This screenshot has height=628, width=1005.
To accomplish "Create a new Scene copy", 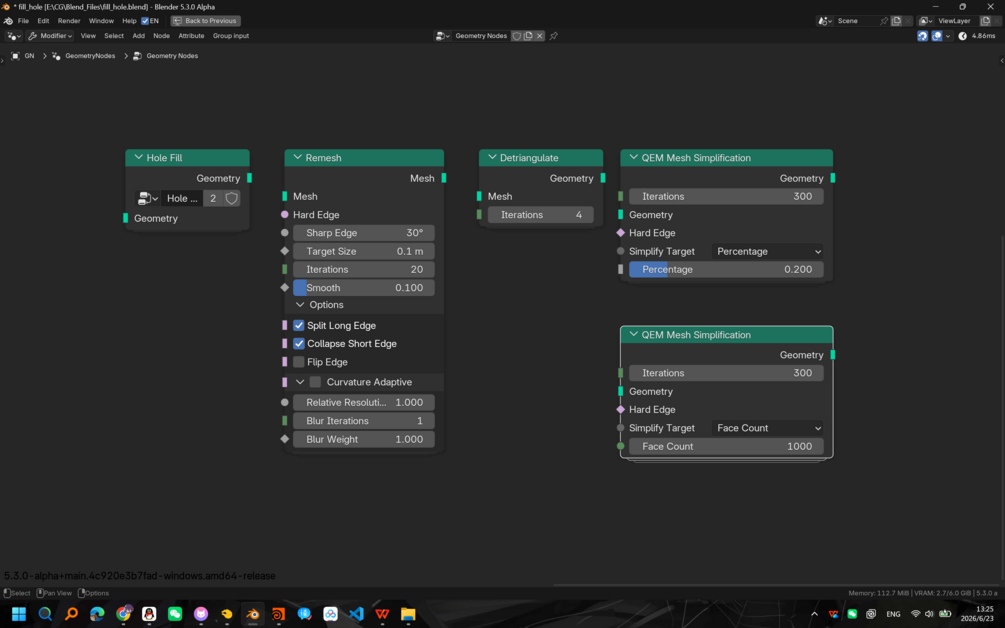I will (897, 21).
